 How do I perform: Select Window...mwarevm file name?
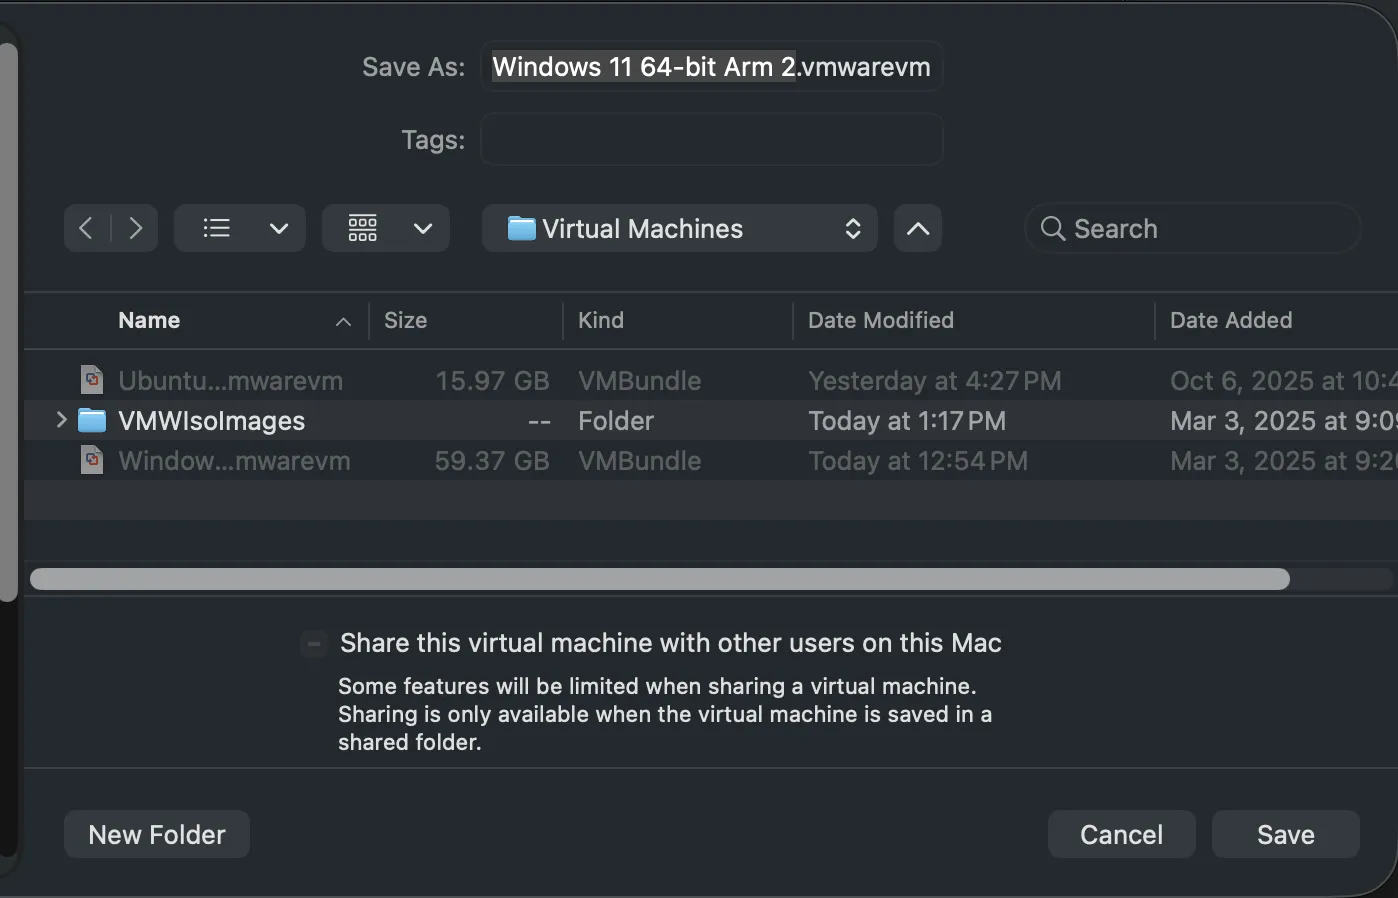[234, 461]
